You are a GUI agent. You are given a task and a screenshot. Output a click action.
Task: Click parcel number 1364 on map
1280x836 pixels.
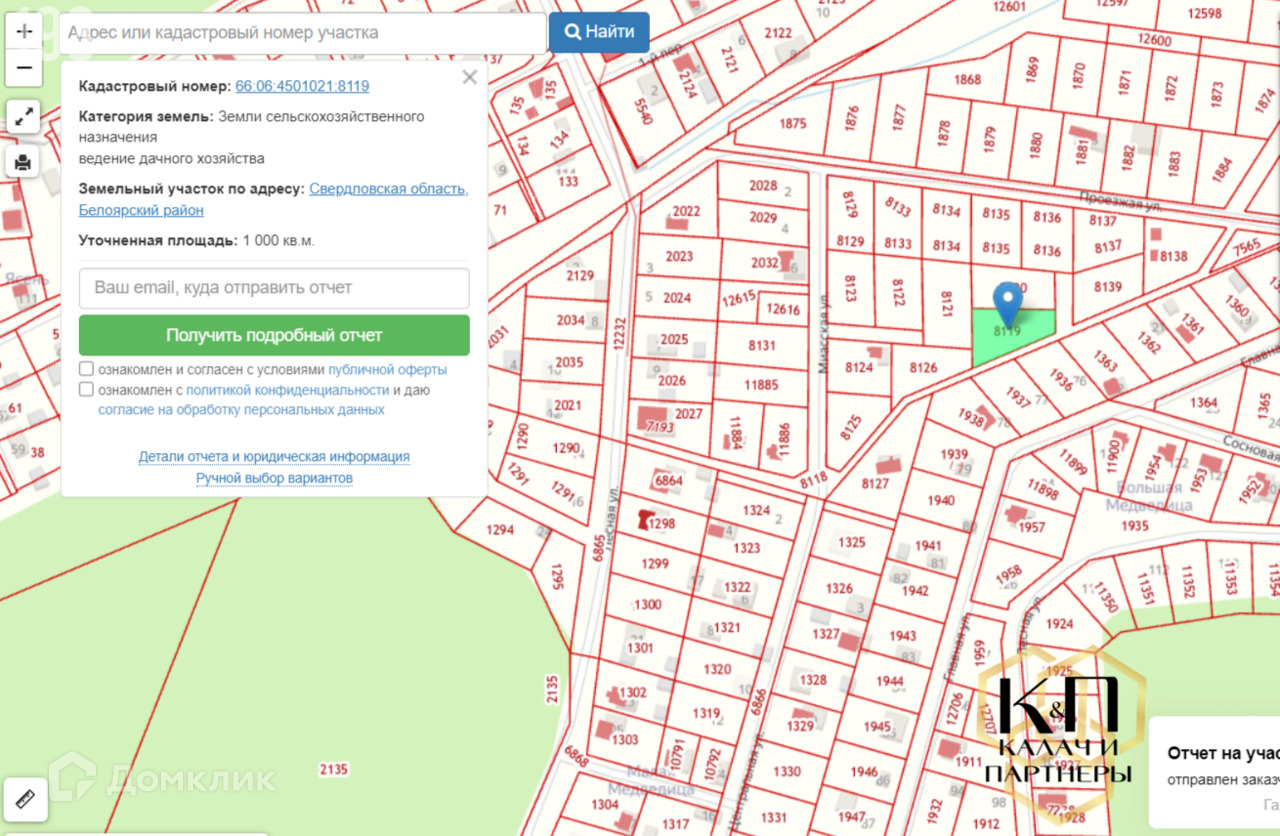pos(1204,403)
